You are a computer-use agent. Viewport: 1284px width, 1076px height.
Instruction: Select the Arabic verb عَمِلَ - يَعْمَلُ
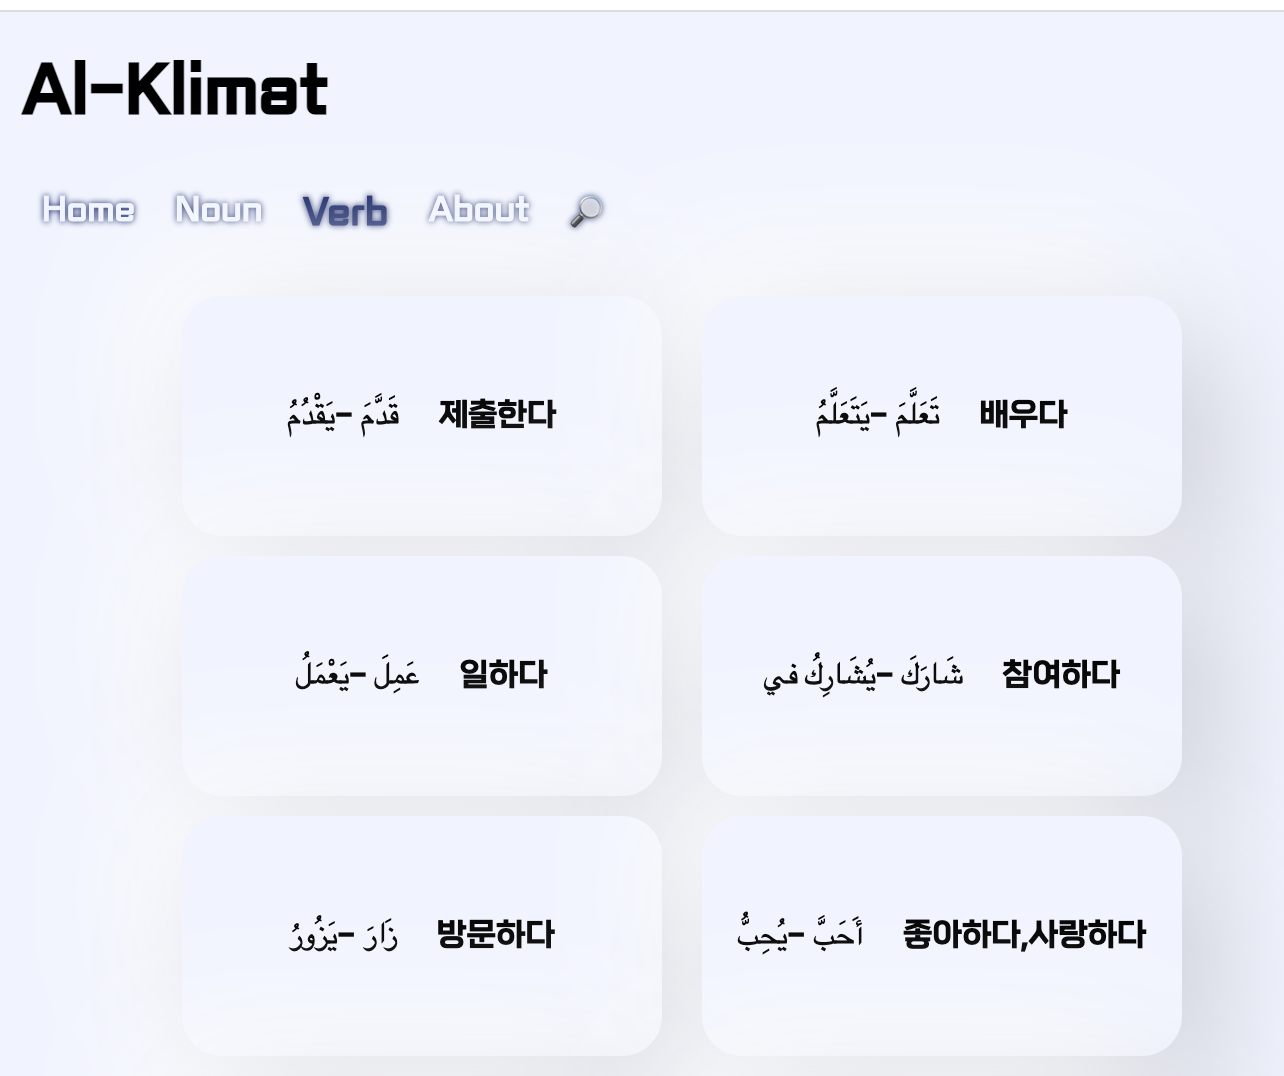pyautogui.click(x=357, y=674)
